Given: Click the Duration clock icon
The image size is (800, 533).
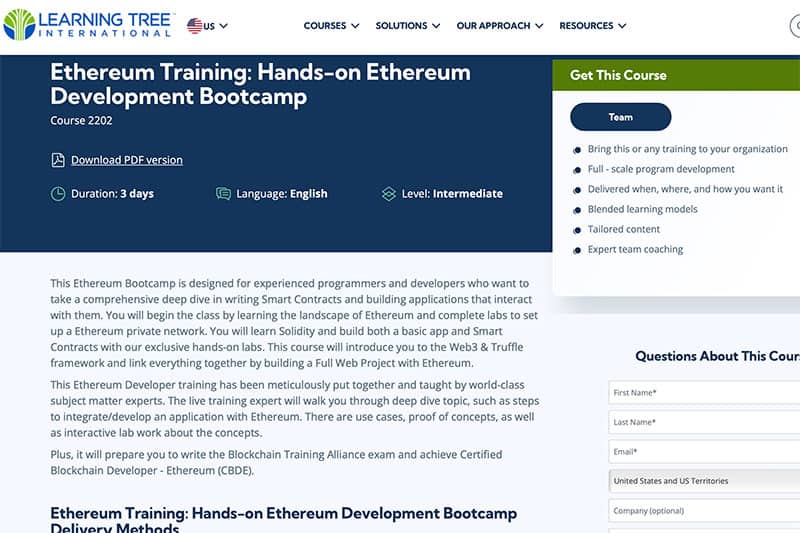Looking at the screenshot, I should (58, 194).
